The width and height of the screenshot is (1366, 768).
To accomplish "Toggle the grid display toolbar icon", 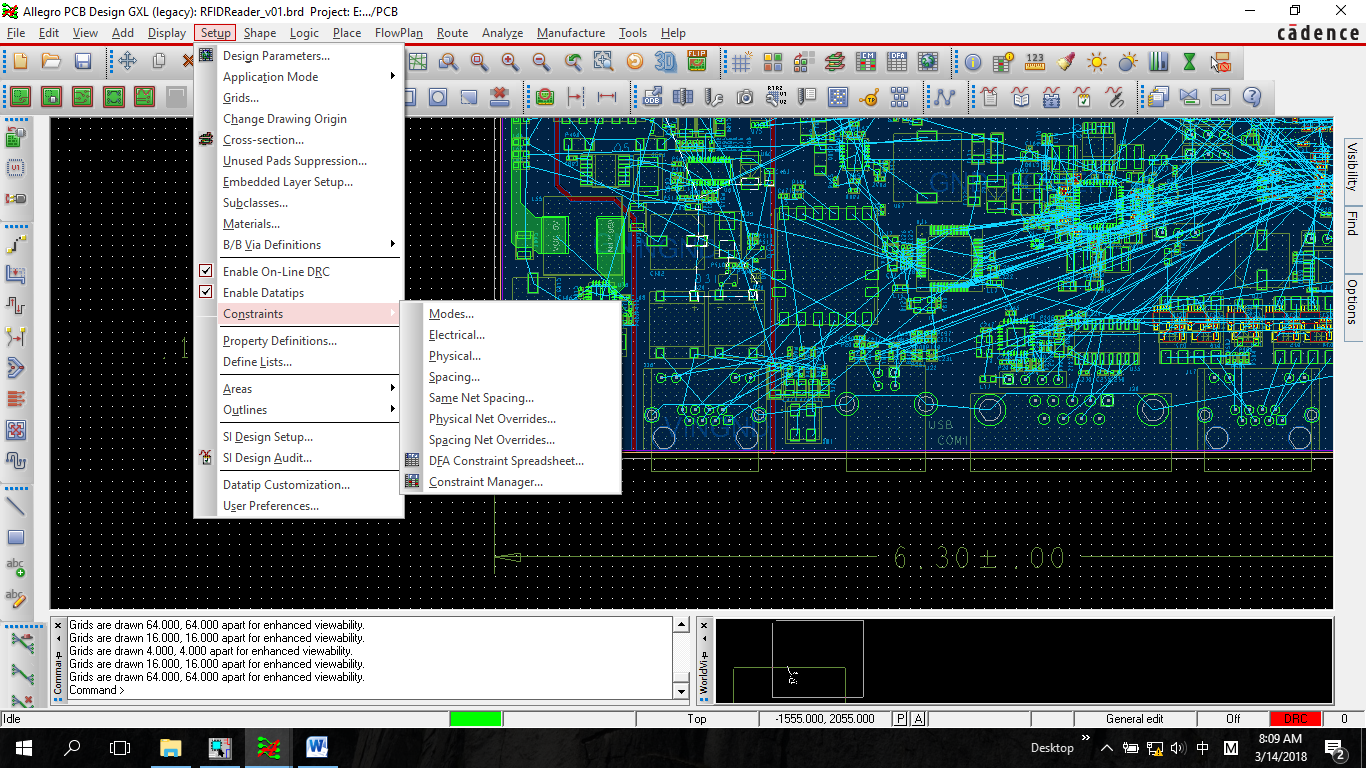I will click(x=741, y=62).
